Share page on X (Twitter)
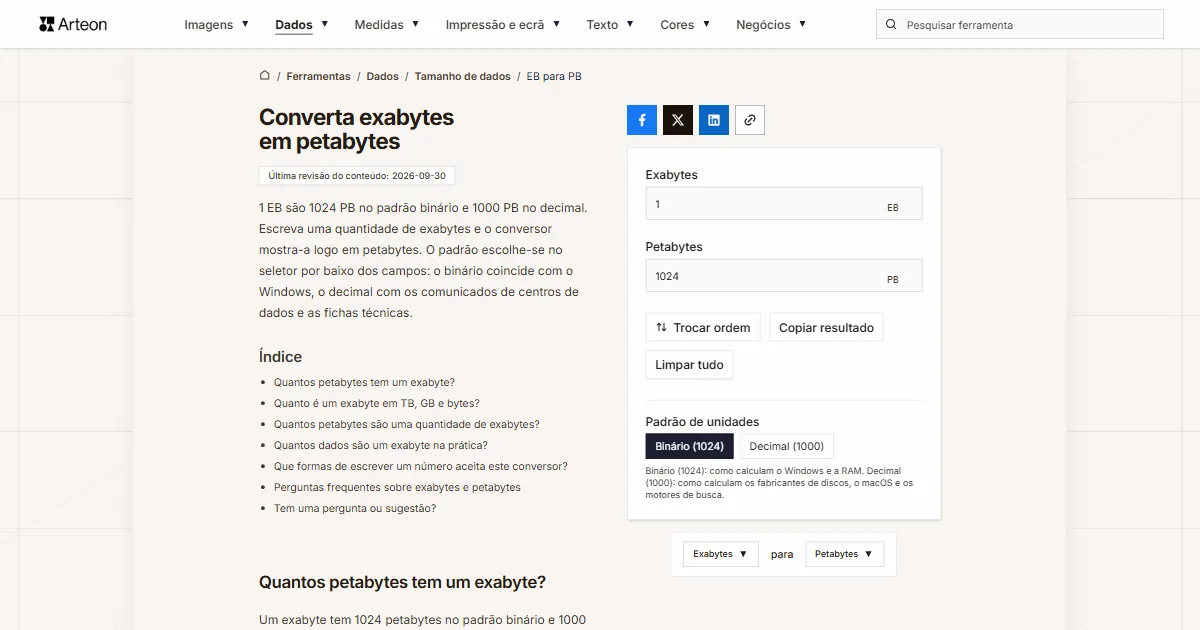 pos(678,120)
